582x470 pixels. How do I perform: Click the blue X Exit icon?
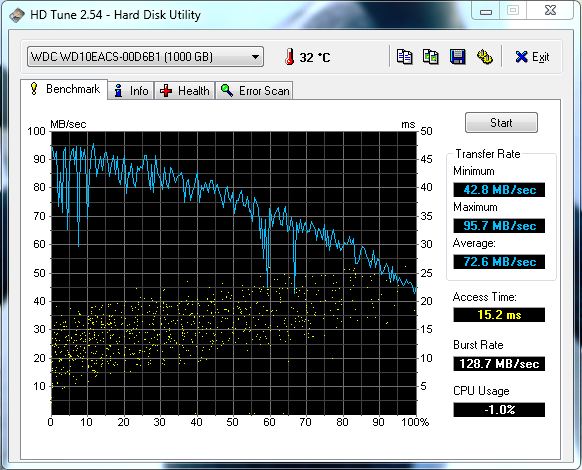click(x=521, y=57)
